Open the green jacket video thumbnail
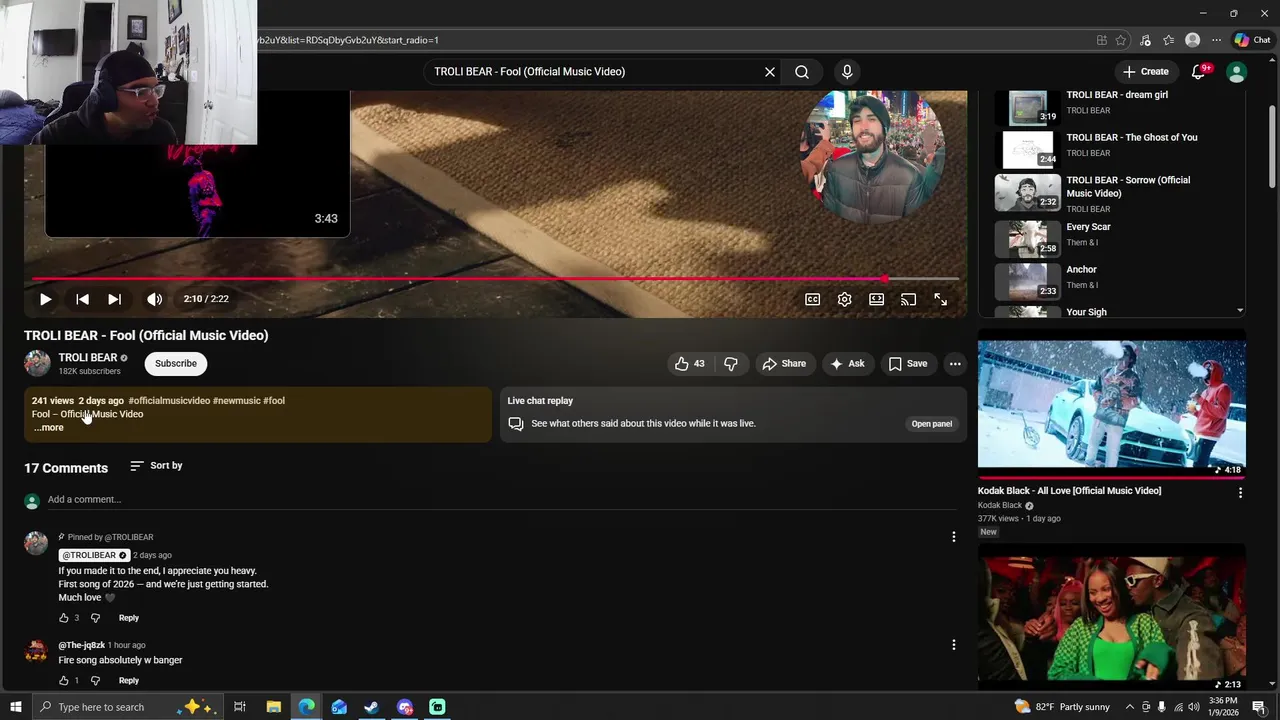 pos(1112,617)
